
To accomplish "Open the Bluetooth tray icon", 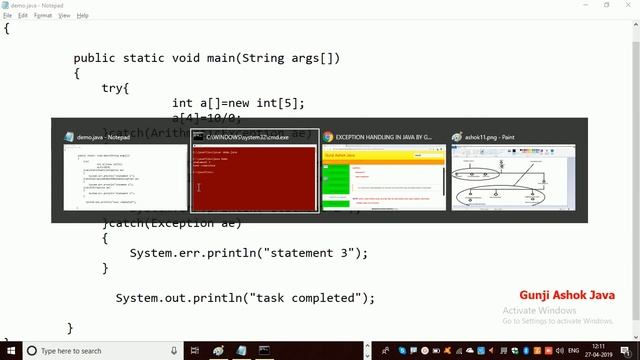I will click(x=526, y=351).
